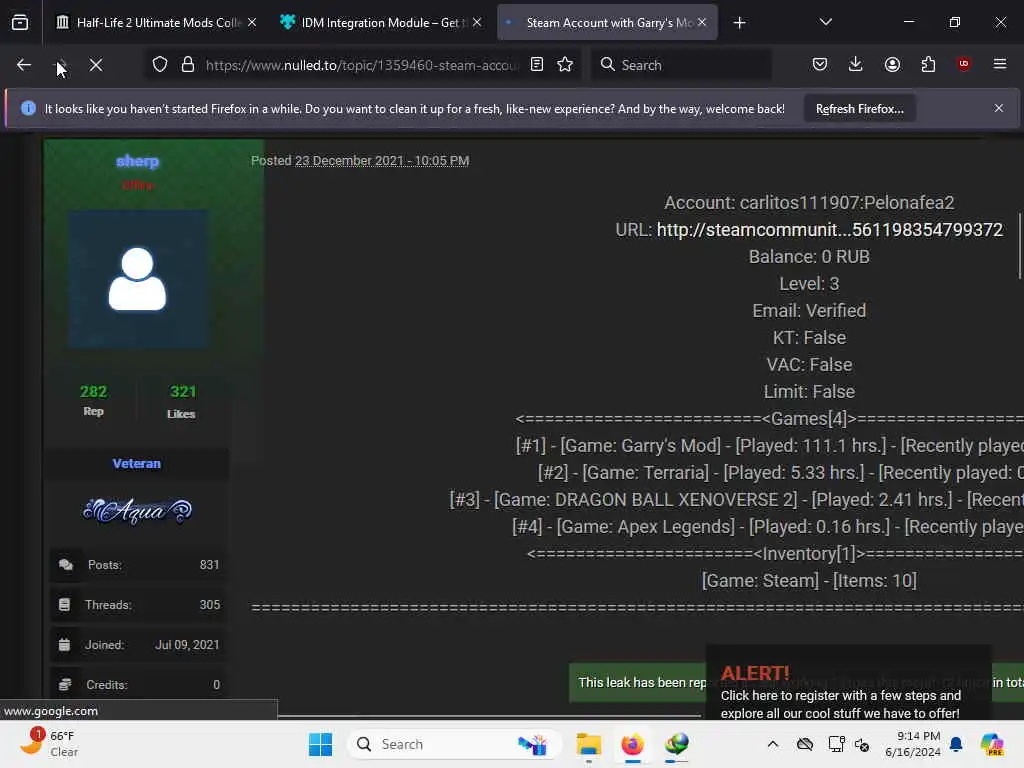This screenshot has width=1024, height=768.
Task: Open a new browser tab
Action: pyautogui.click(x=739, y=23)
